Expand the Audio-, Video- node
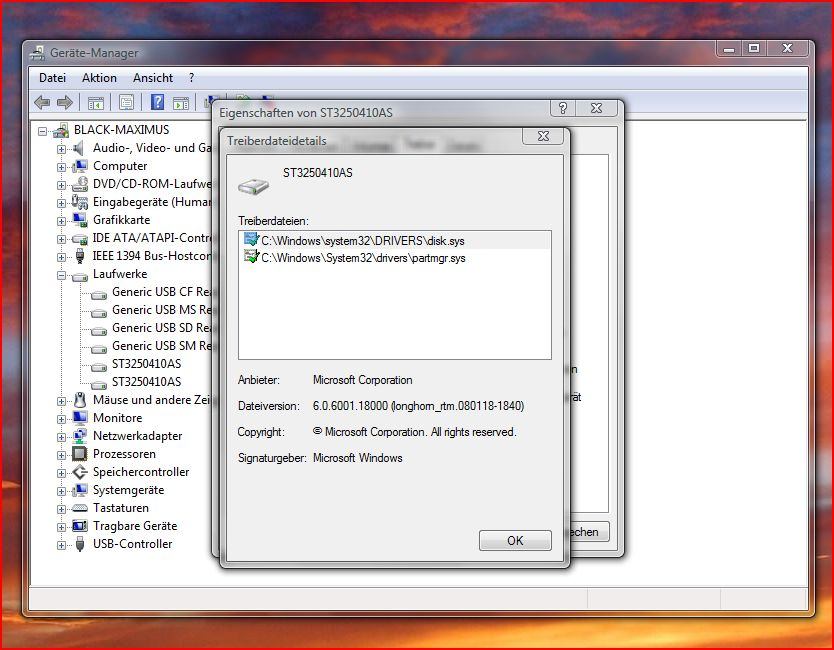Screen dimensions: 834x650 click(x=62, y=149)
